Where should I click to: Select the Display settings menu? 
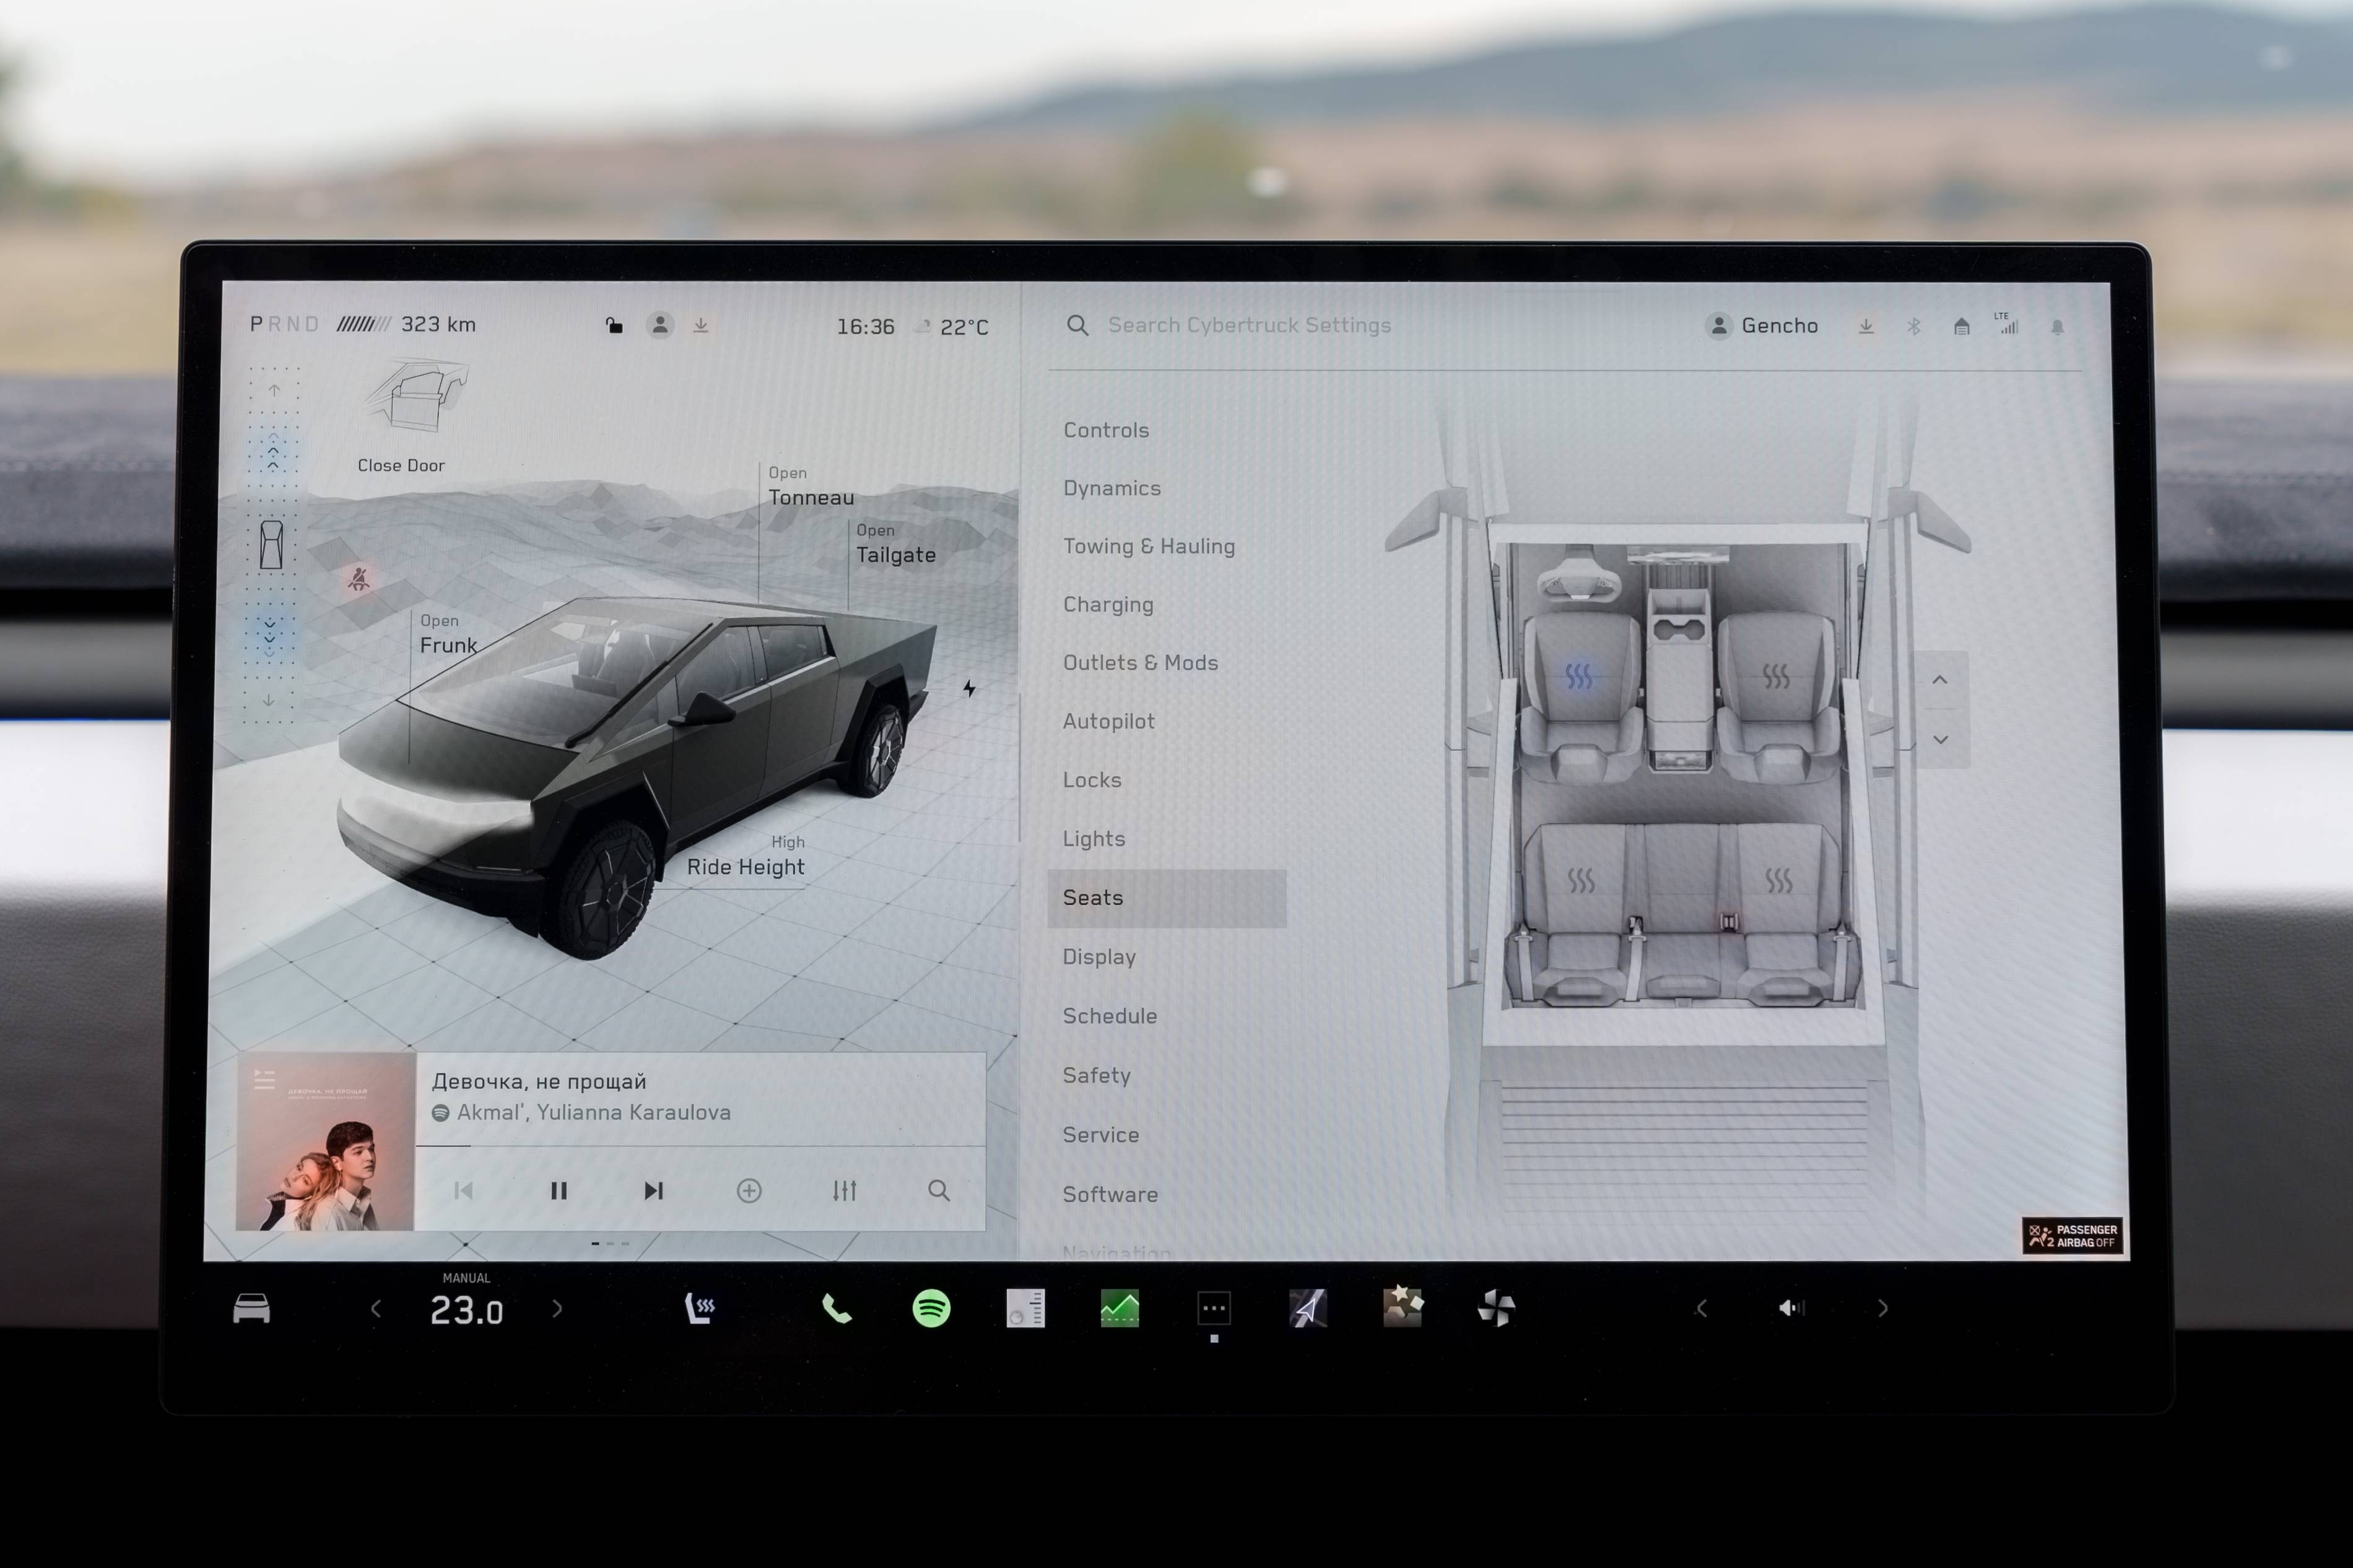(x=1099, y=957)
